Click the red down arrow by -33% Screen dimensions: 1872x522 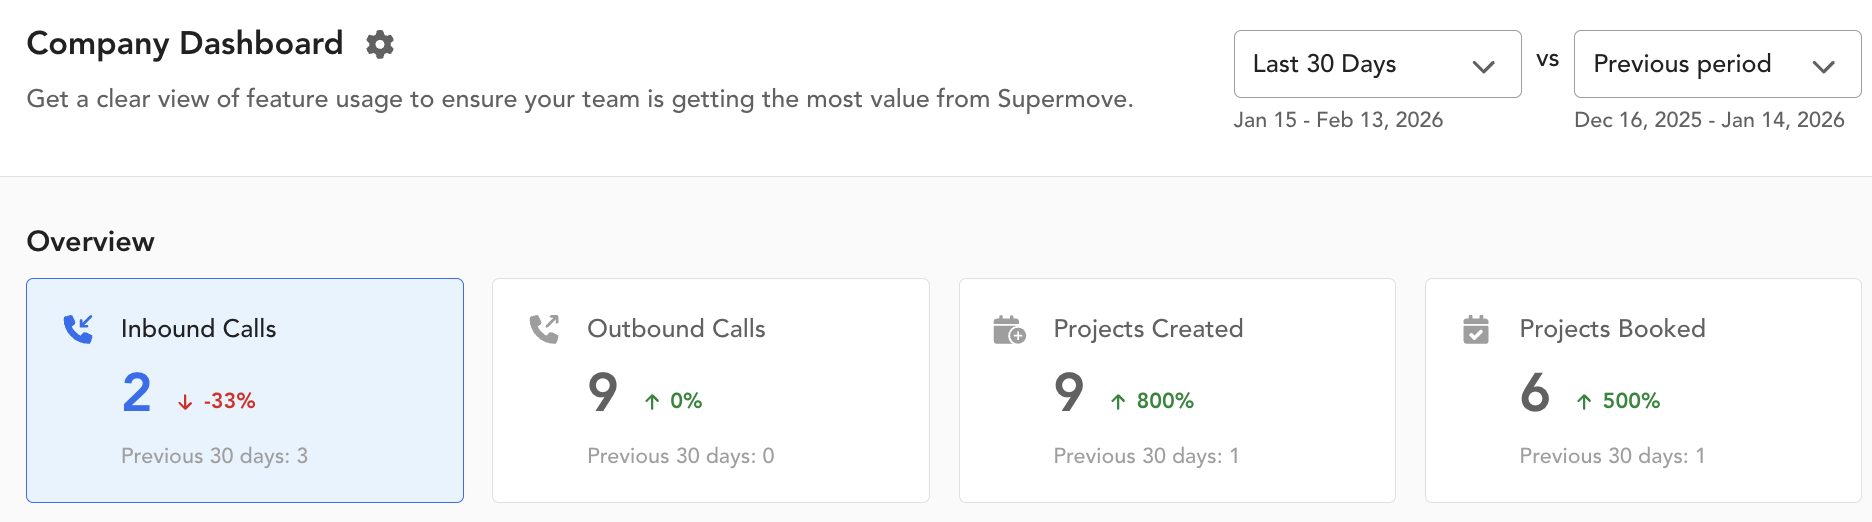185,402
